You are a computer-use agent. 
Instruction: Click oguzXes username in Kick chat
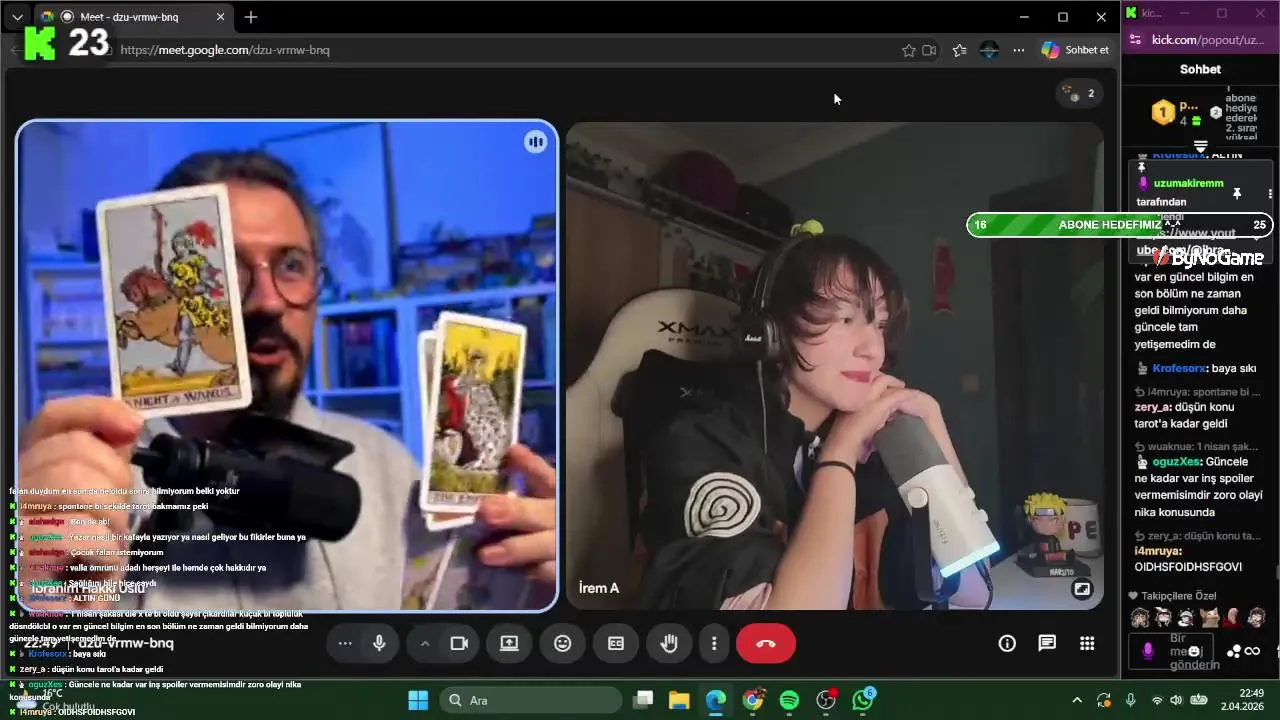tap(1176, 462)
